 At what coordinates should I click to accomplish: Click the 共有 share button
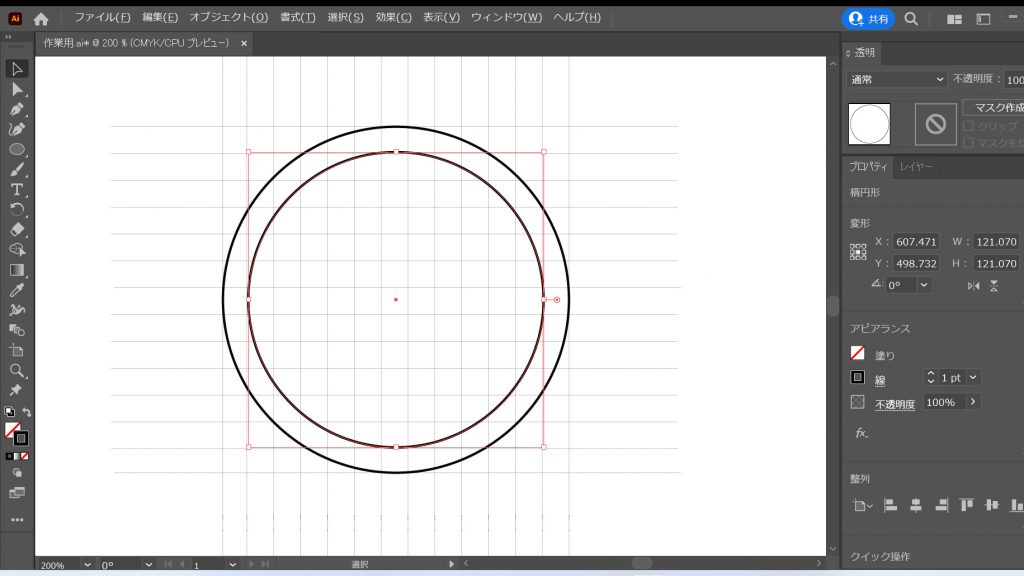869,19
